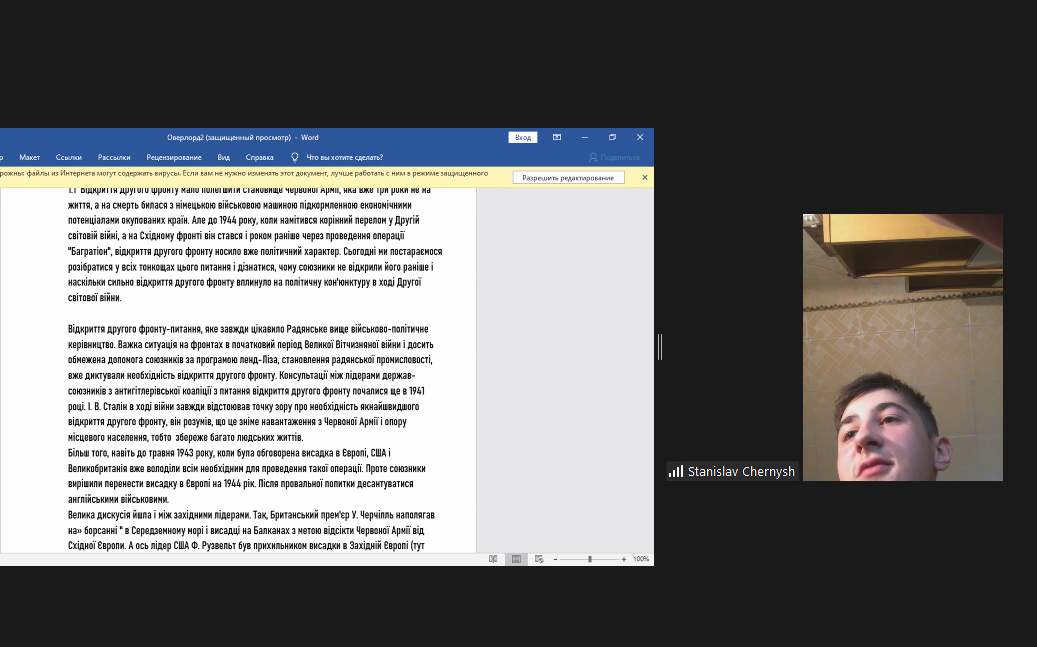Open the Ссылки ribbon tab
This screenshot has width=1037, height=647.
coord(69,157)
